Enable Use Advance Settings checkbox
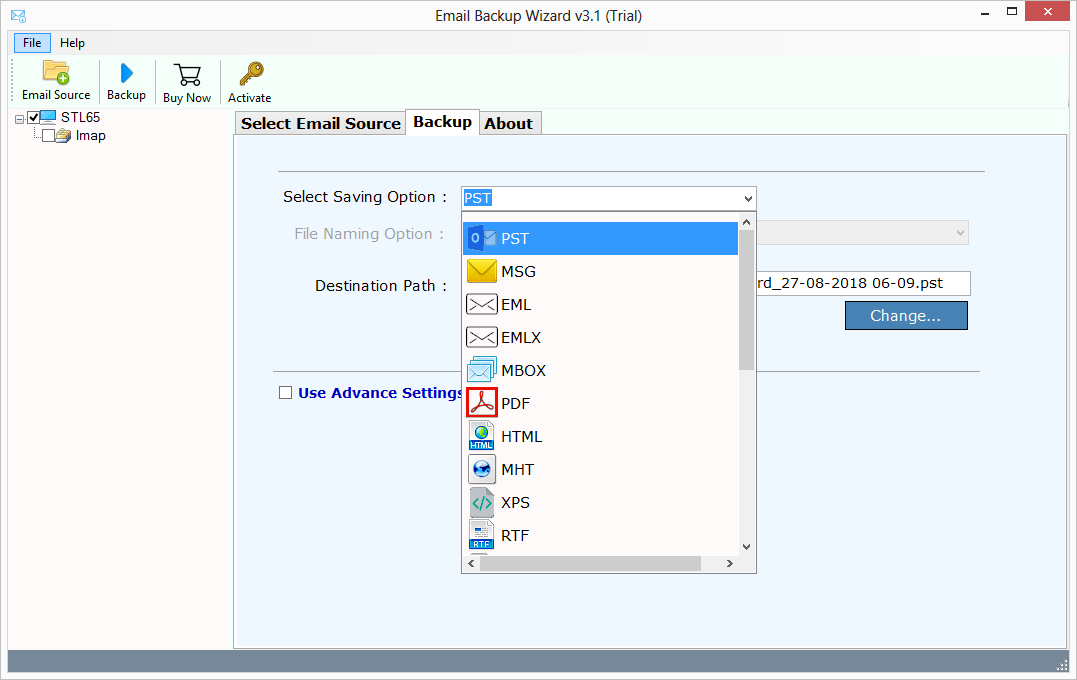Viewport: 1077px width, 680px height. coord(285,392)
